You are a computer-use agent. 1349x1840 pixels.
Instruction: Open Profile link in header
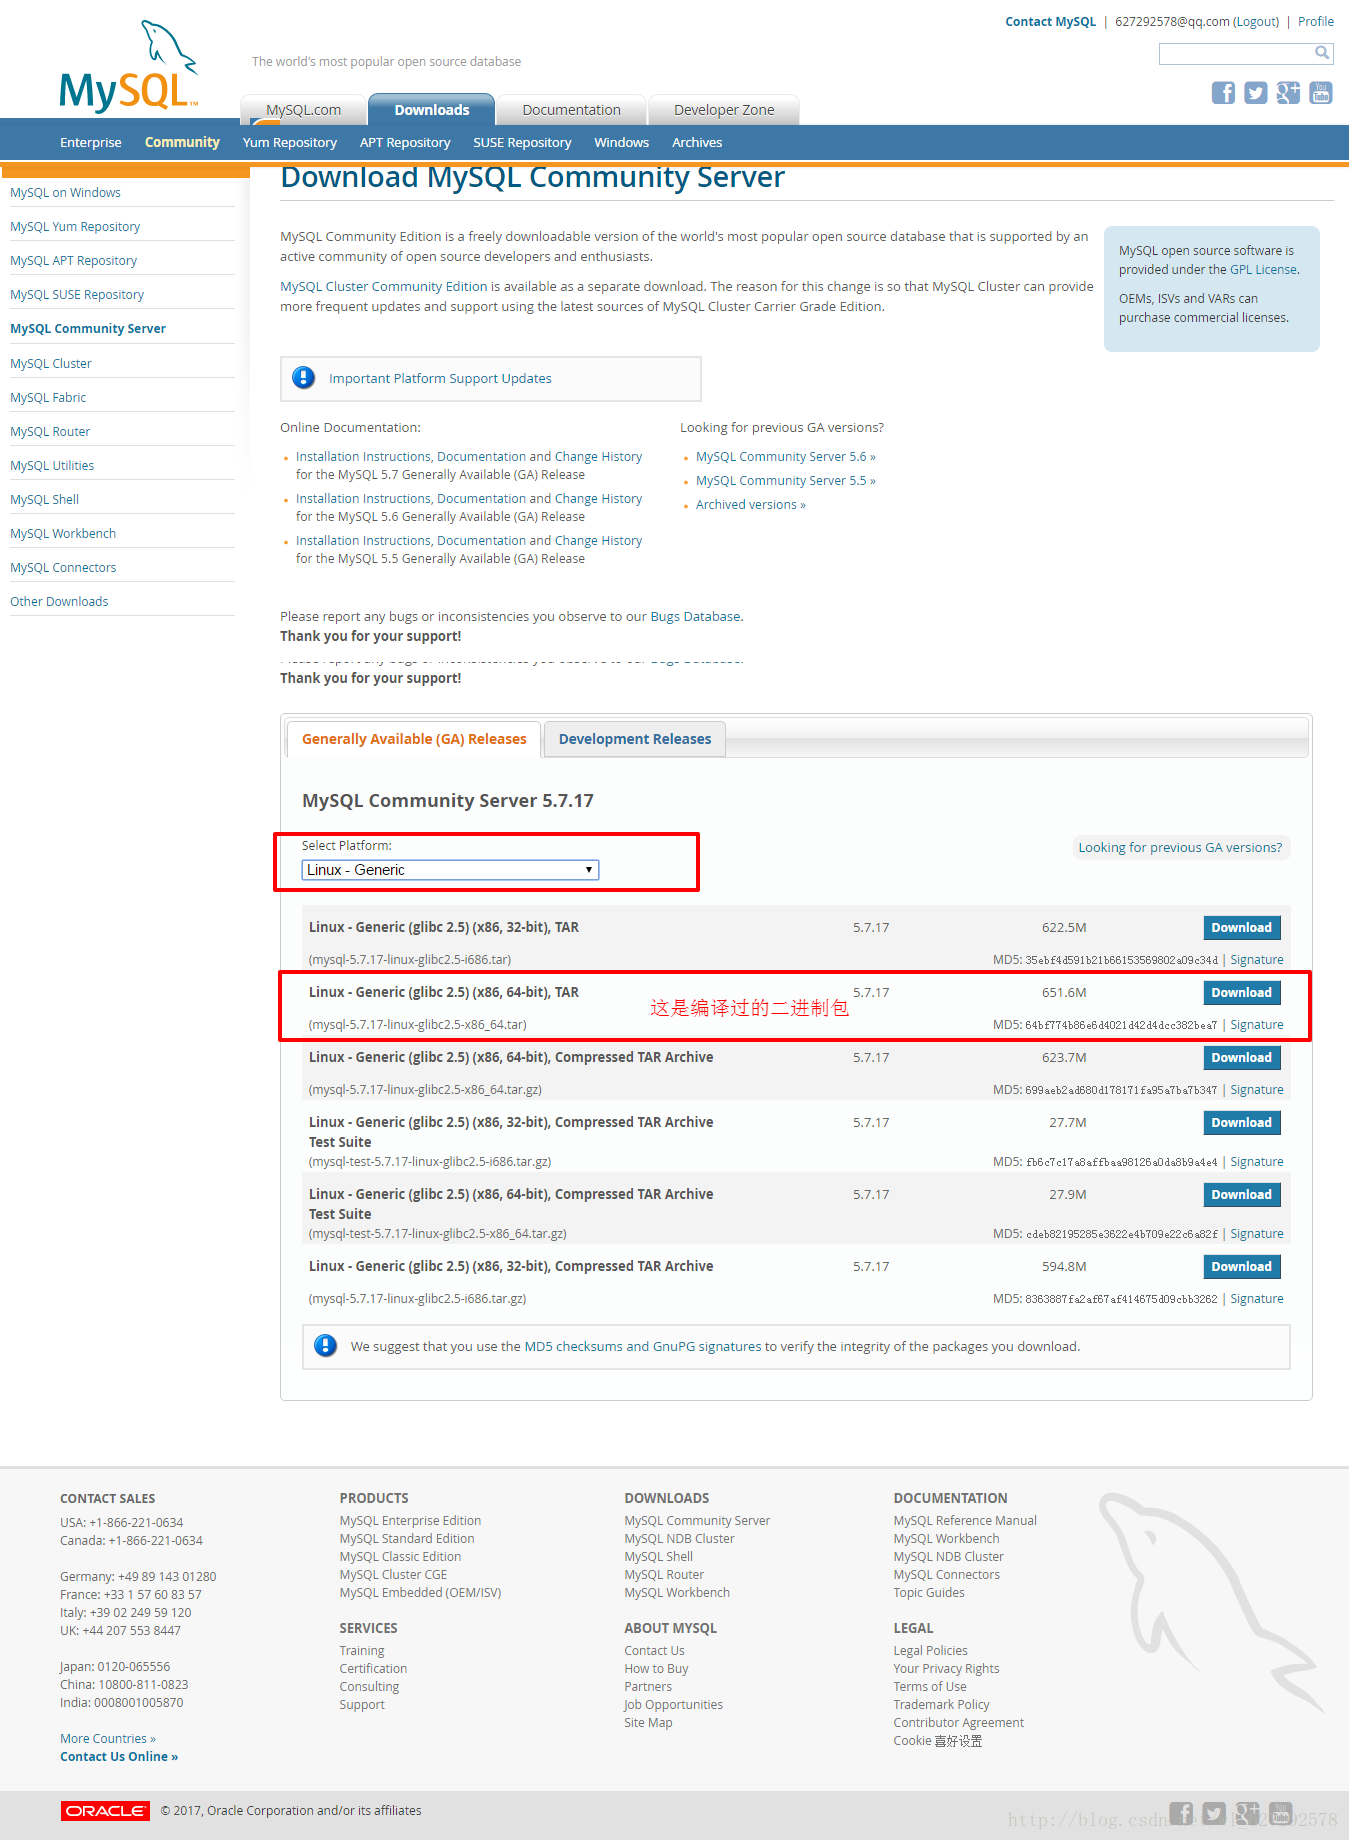pos(1316,22)
